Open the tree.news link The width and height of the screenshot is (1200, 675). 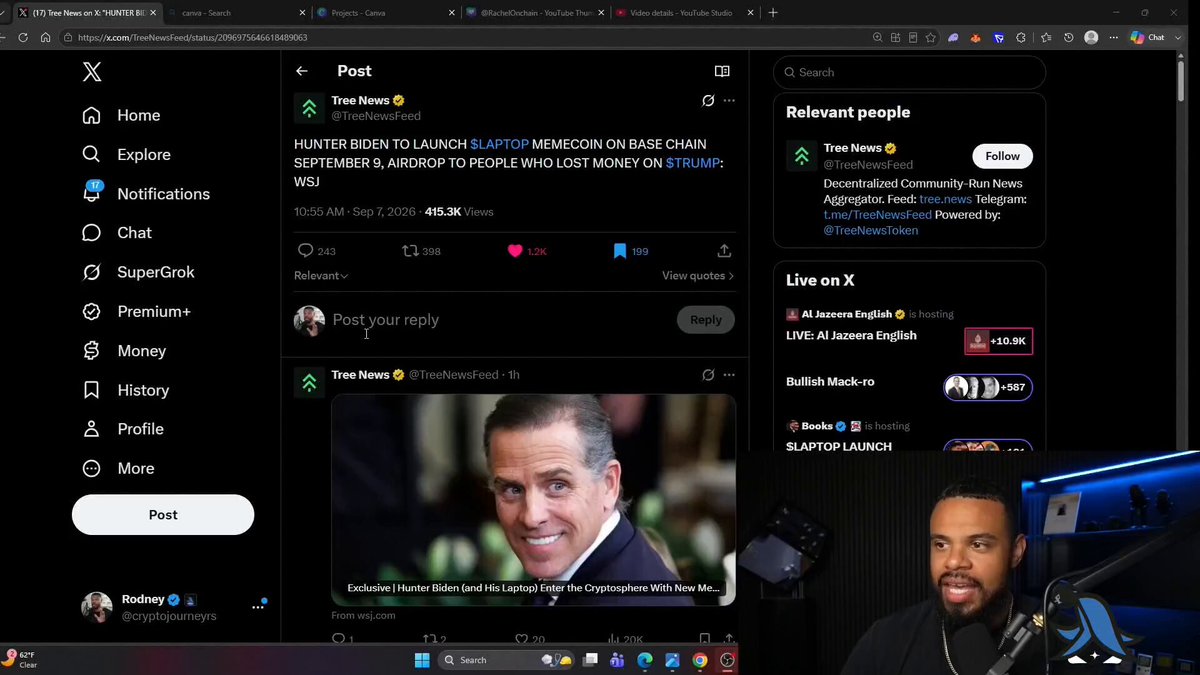point(945,199)
